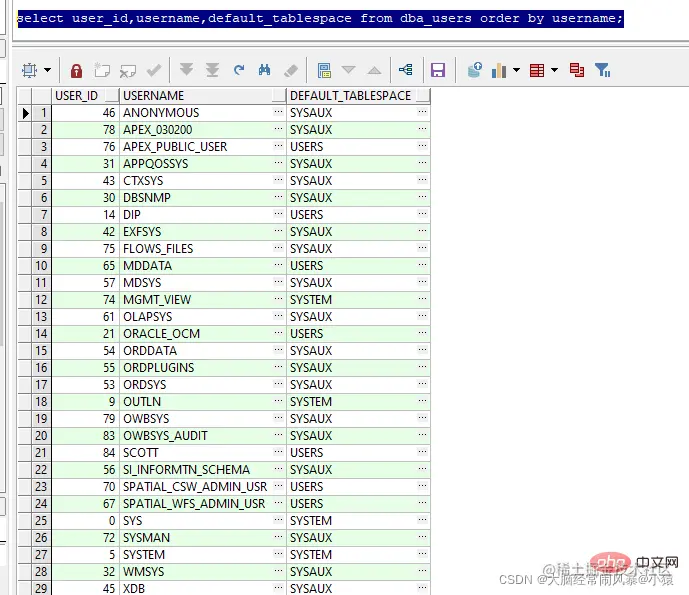Click the highlighted SQL select statement
689x595 pixels.
click(x=320, y=18)
